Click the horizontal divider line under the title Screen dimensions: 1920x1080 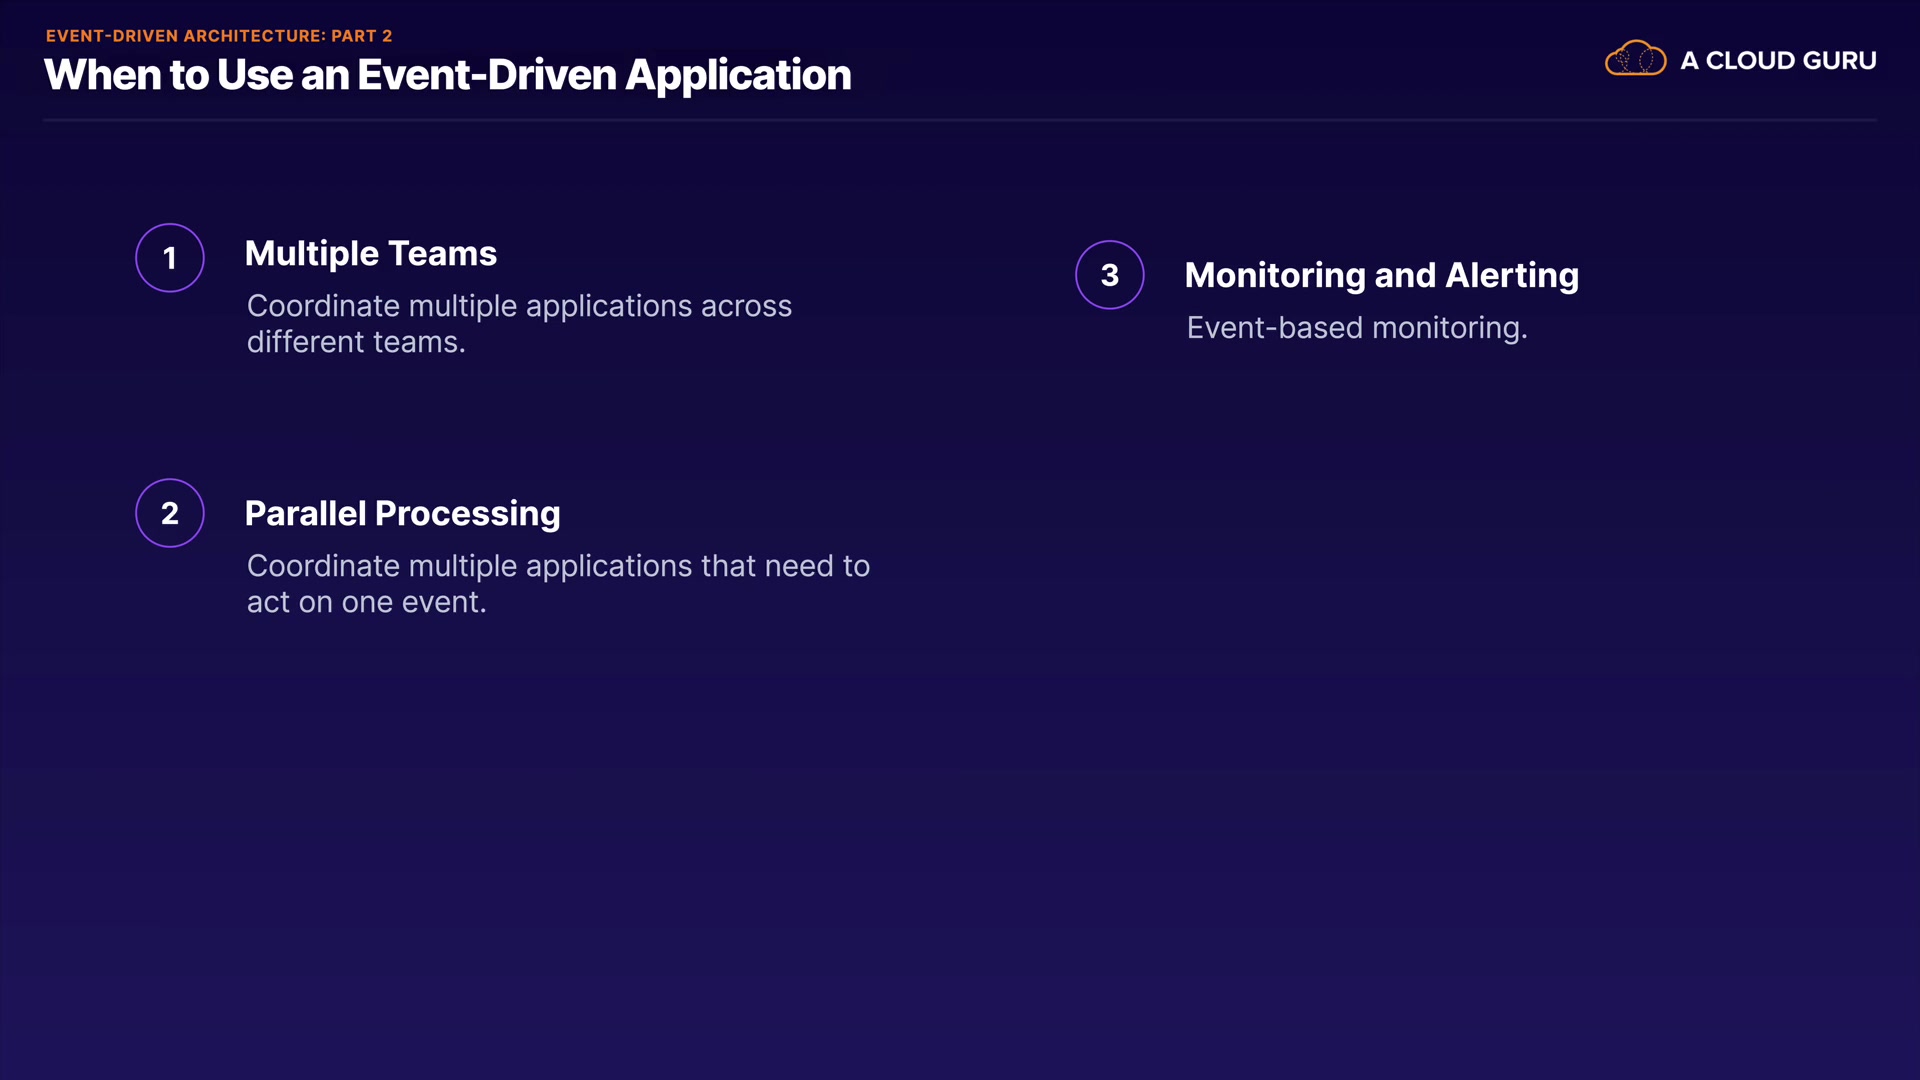click(x=960, y=120)
